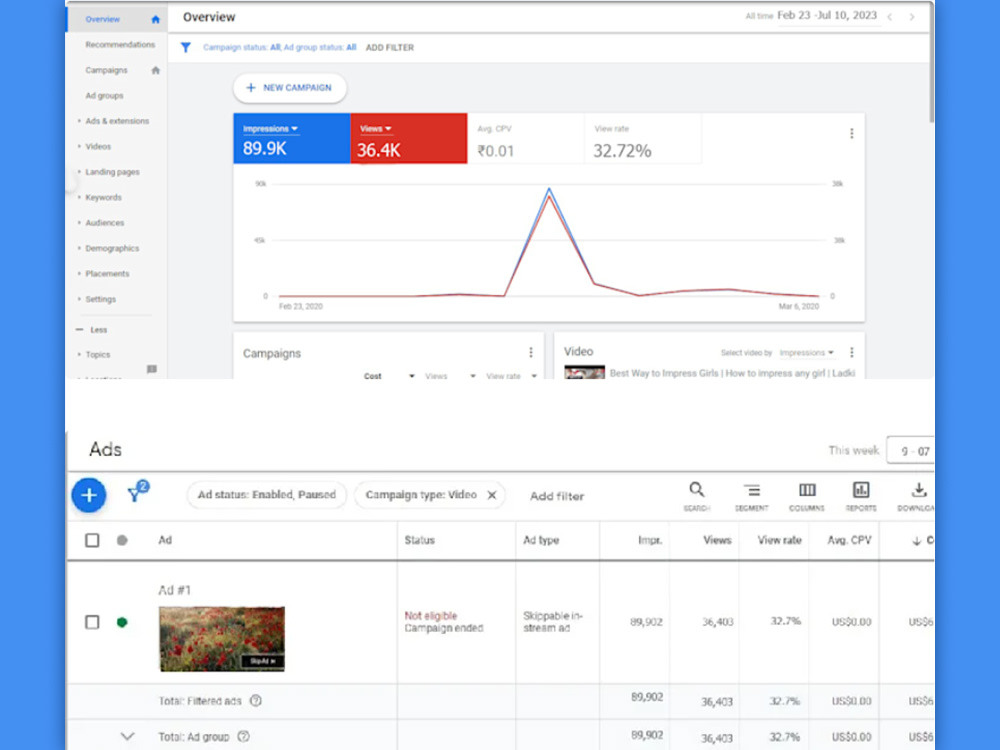Open Audiences in the sidebar
Viewport: 1000px width, 750px height.
pyautogui.click(x=105, y=223)
